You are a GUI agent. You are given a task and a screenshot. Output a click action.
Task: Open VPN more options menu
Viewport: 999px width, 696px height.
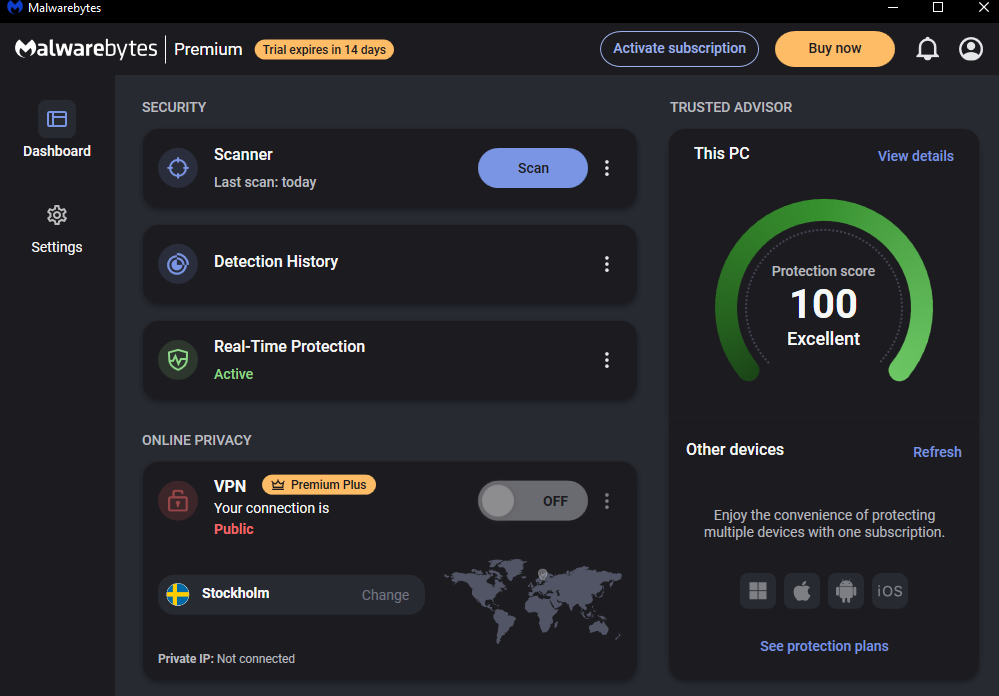click(606, 501)
